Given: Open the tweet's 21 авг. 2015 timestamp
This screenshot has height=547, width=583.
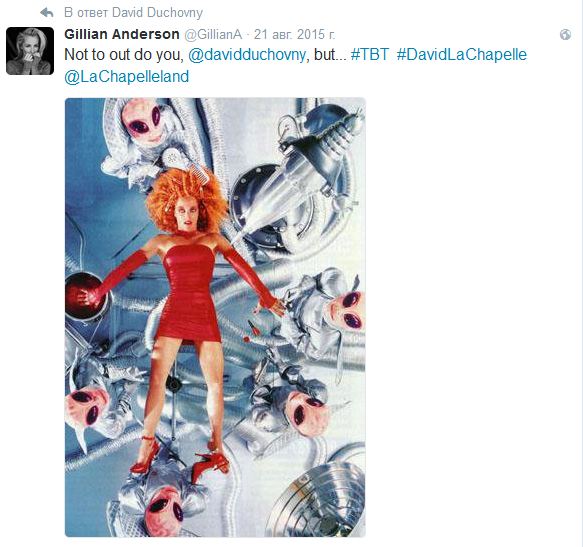Looking at the screenshot, I should [294, 35].
